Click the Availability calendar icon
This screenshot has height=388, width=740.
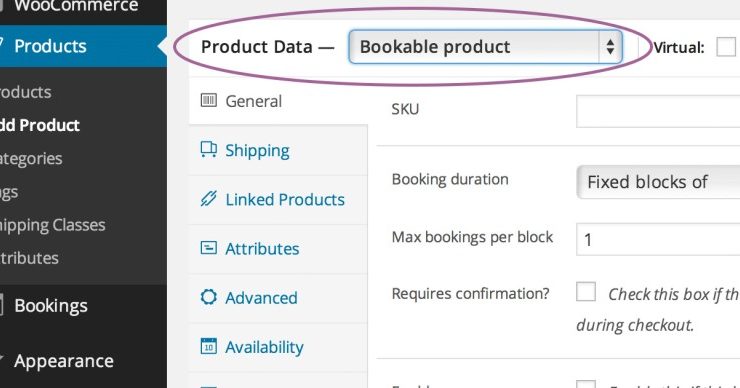[x=209, y=346]
